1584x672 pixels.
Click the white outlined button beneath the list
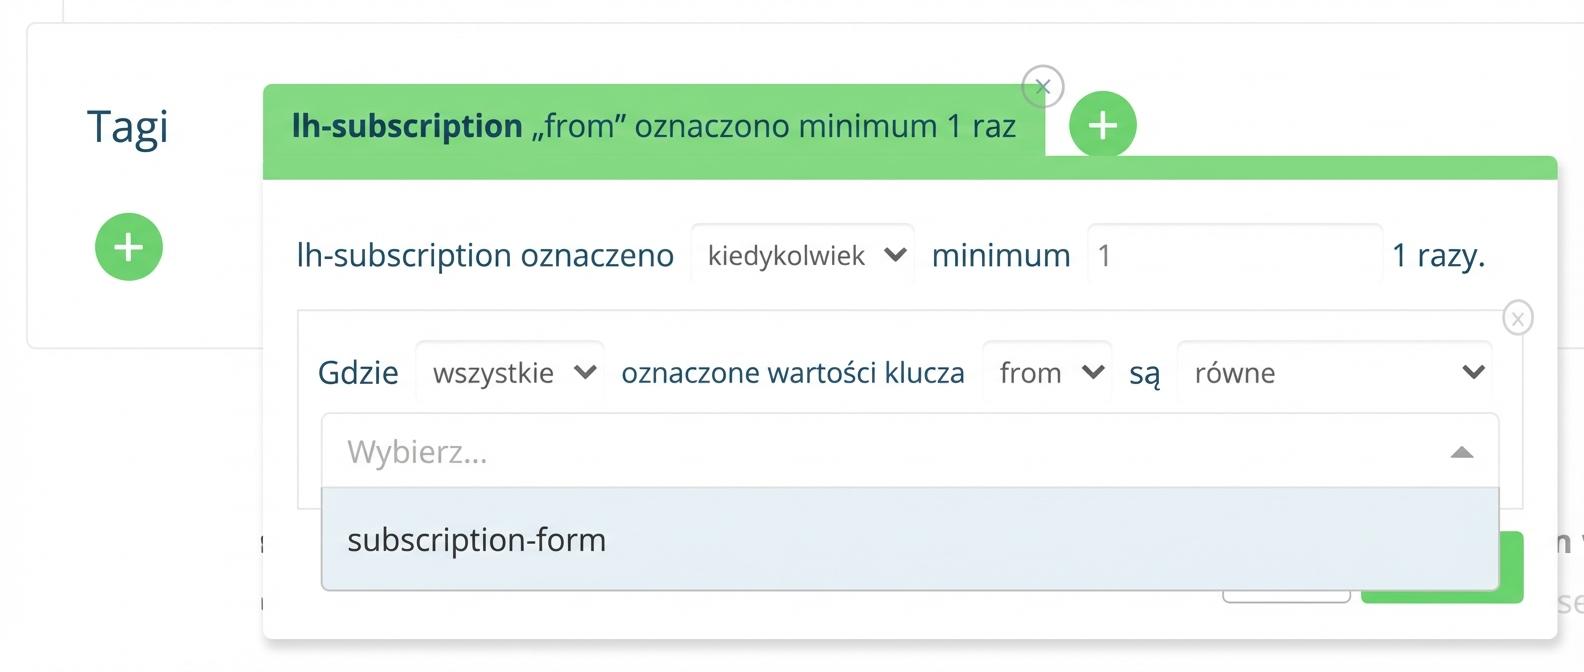(1285, 597)
